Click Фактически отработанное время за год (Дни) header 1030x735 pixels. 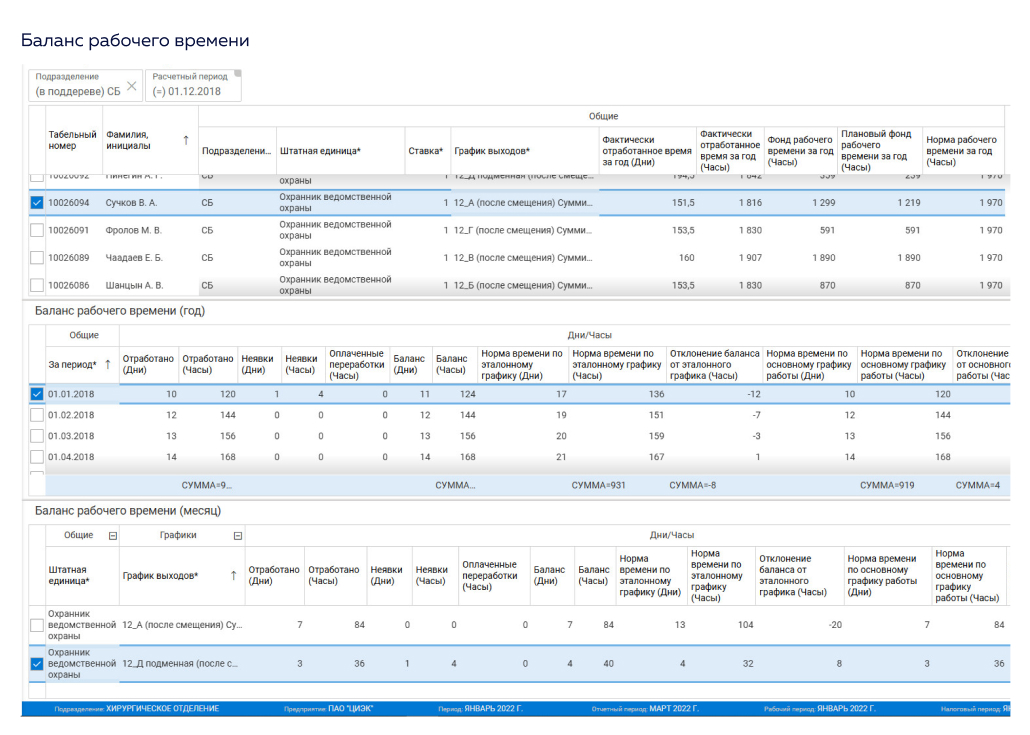647,151
